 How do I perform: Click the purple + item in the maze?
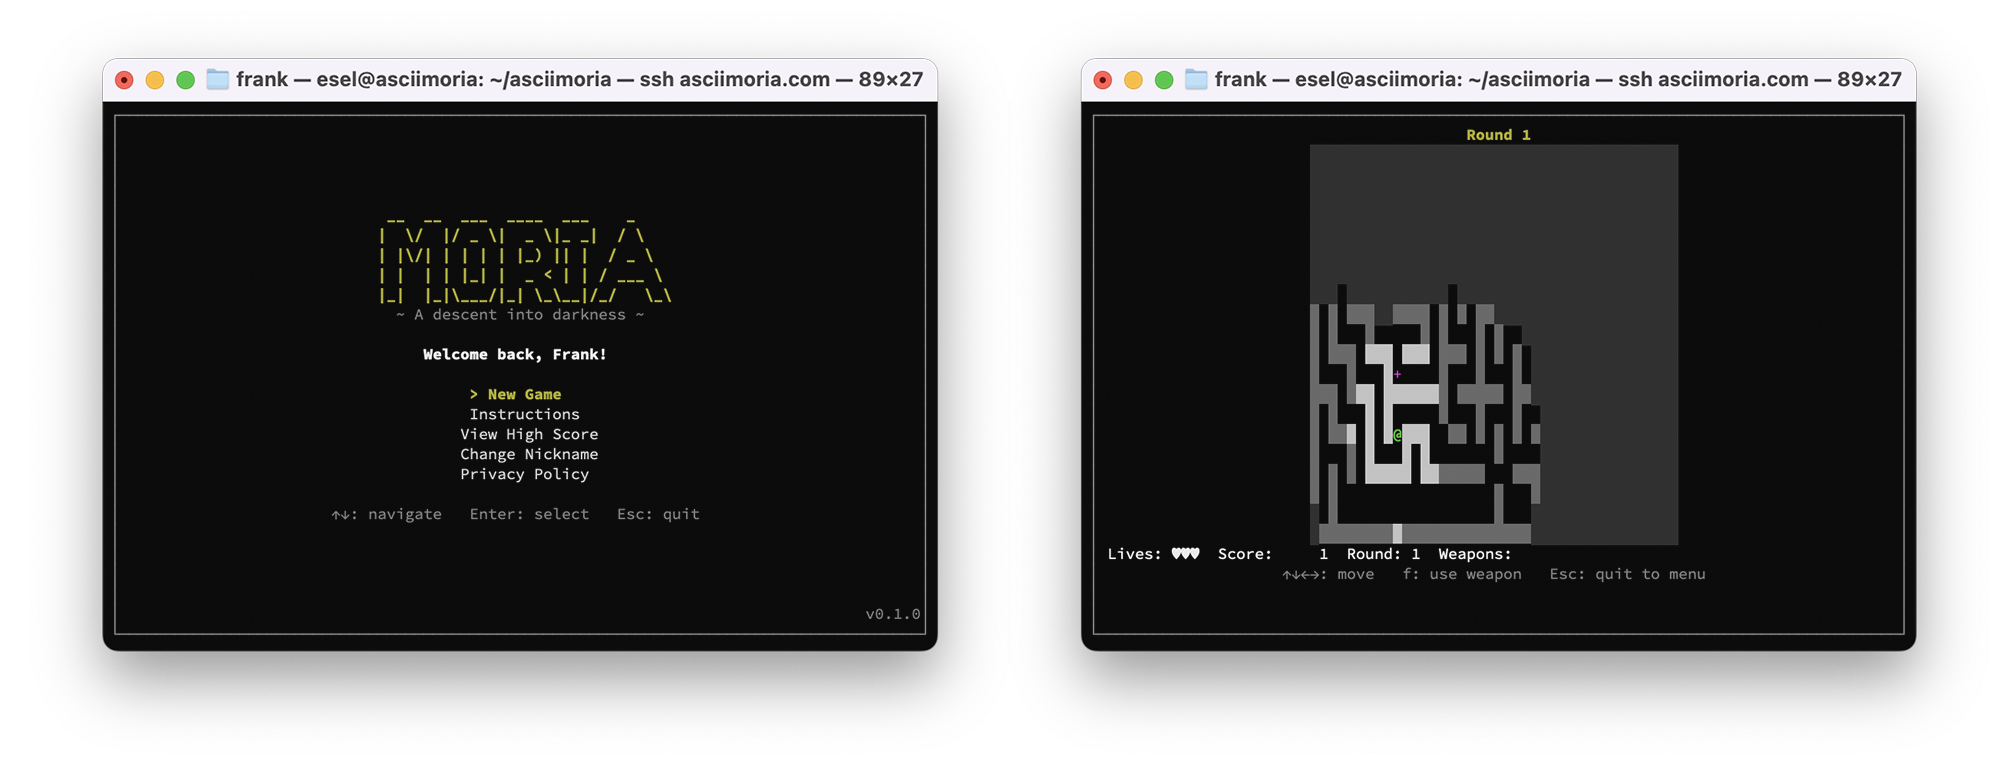tap(1397, 374)
